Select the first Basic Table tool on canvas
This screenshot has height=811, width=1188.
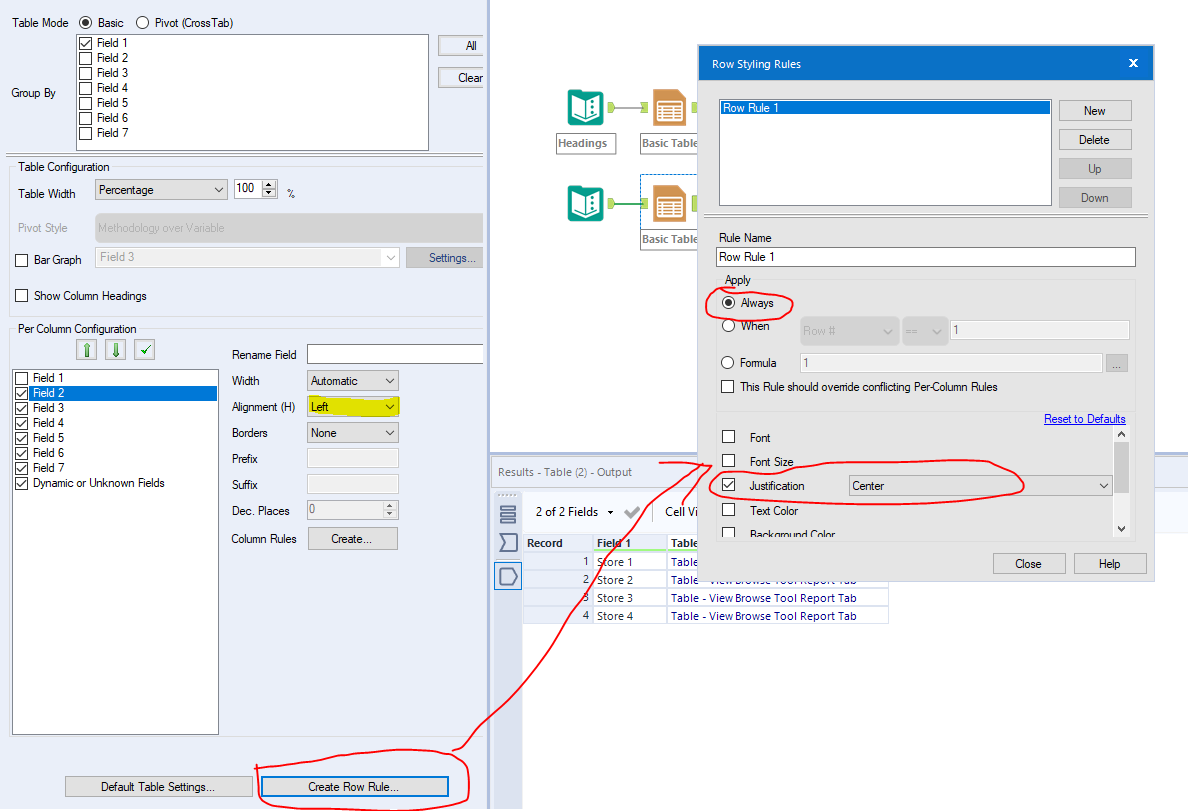670,108
